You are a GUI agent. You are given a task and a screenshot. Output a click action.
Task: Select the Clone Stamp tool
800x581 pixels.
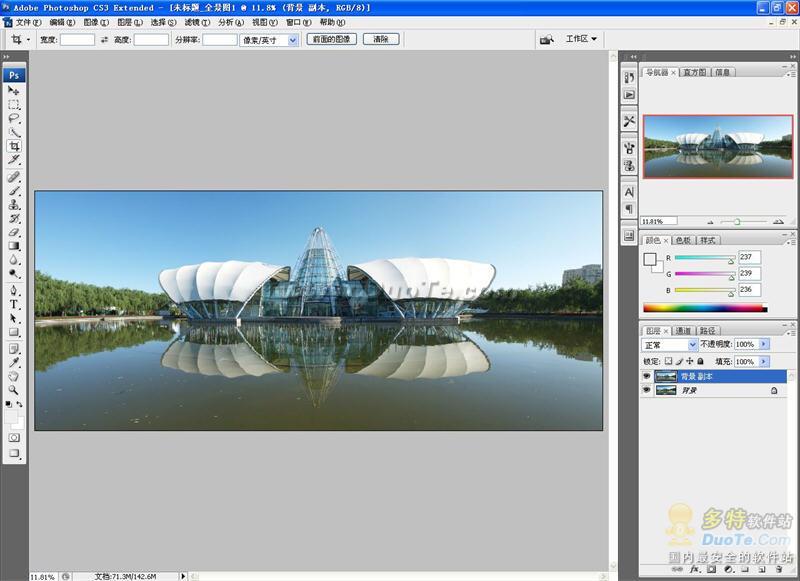pyautogui.click(x=14, y=202)
